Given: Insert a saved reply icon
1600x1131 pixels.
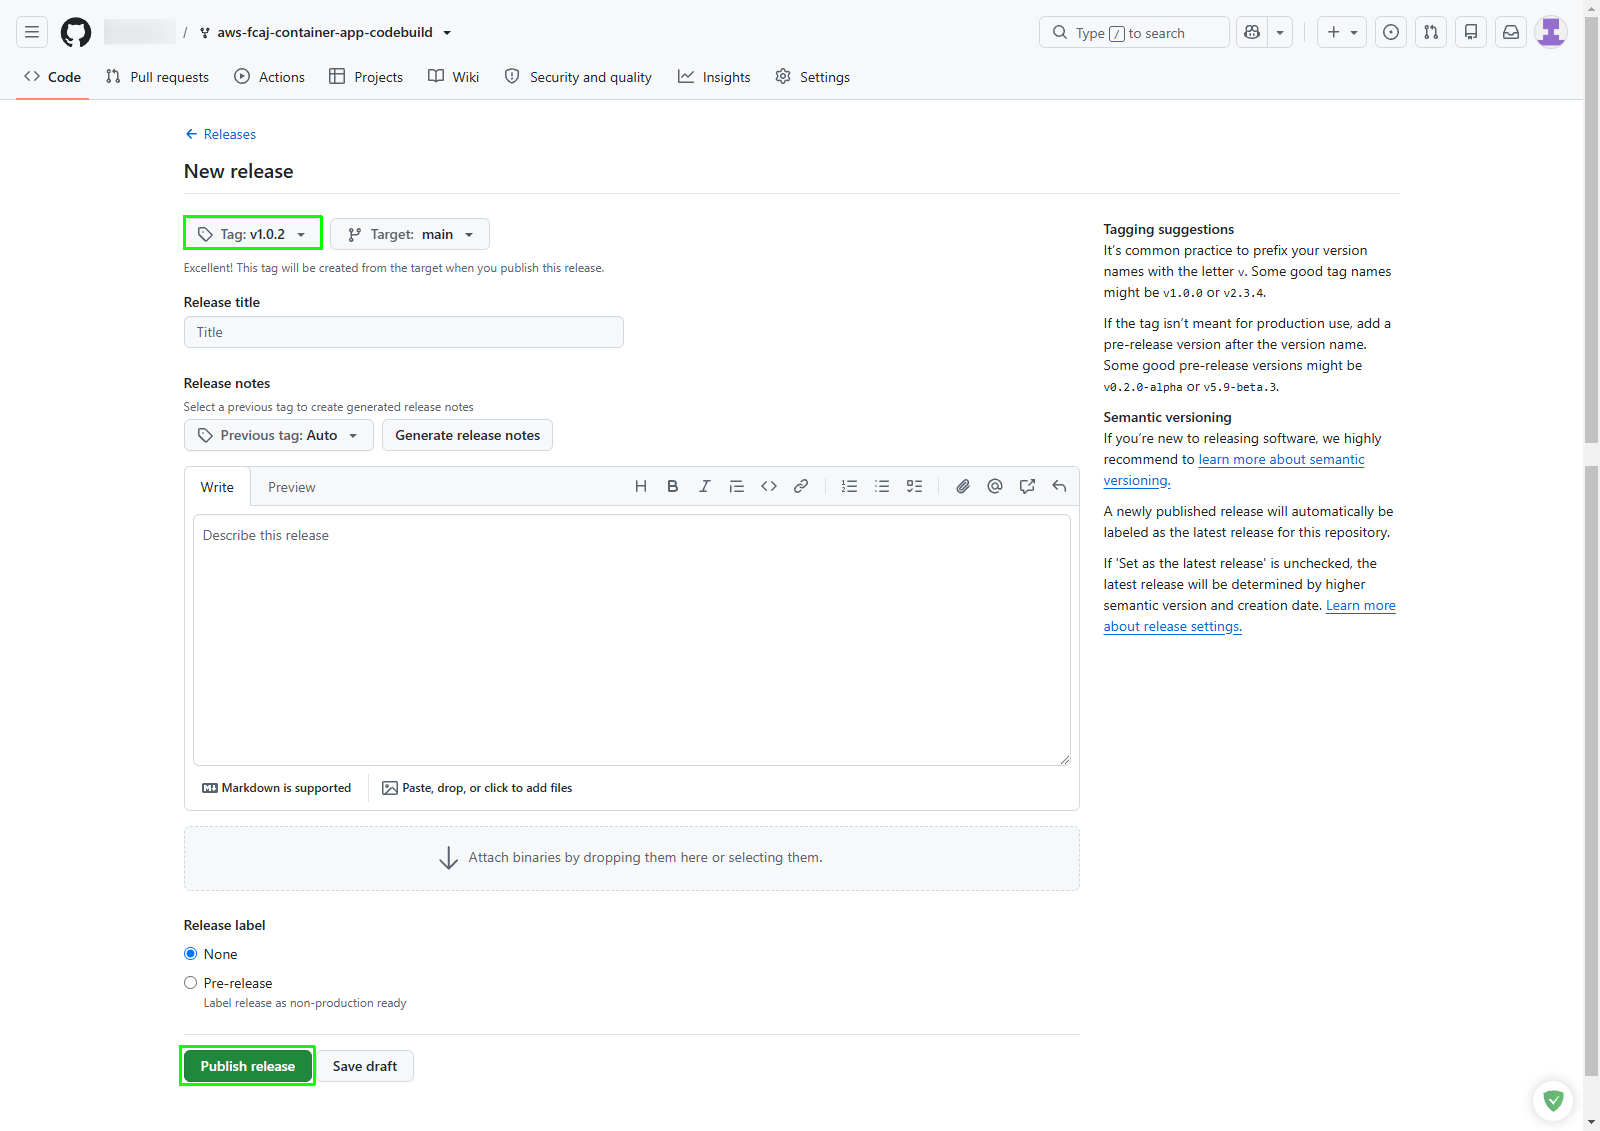Looking at the screenshot, I should coord(1059,486).
